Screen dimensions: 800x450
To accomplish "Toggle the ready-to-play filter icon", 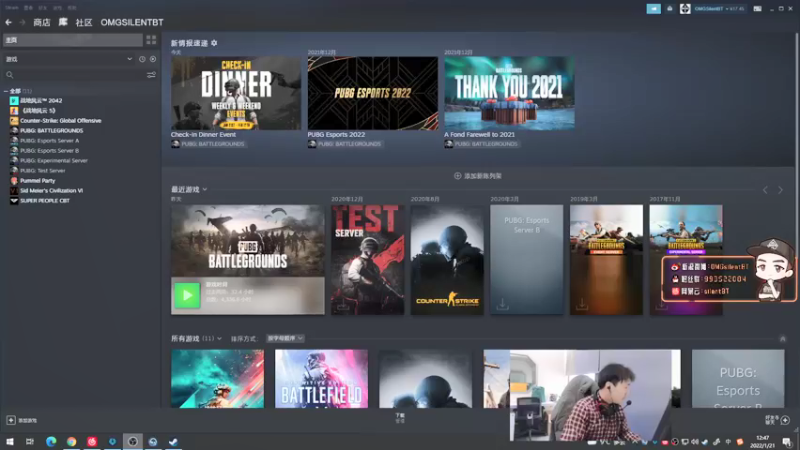I will click(x=153, y=59).
